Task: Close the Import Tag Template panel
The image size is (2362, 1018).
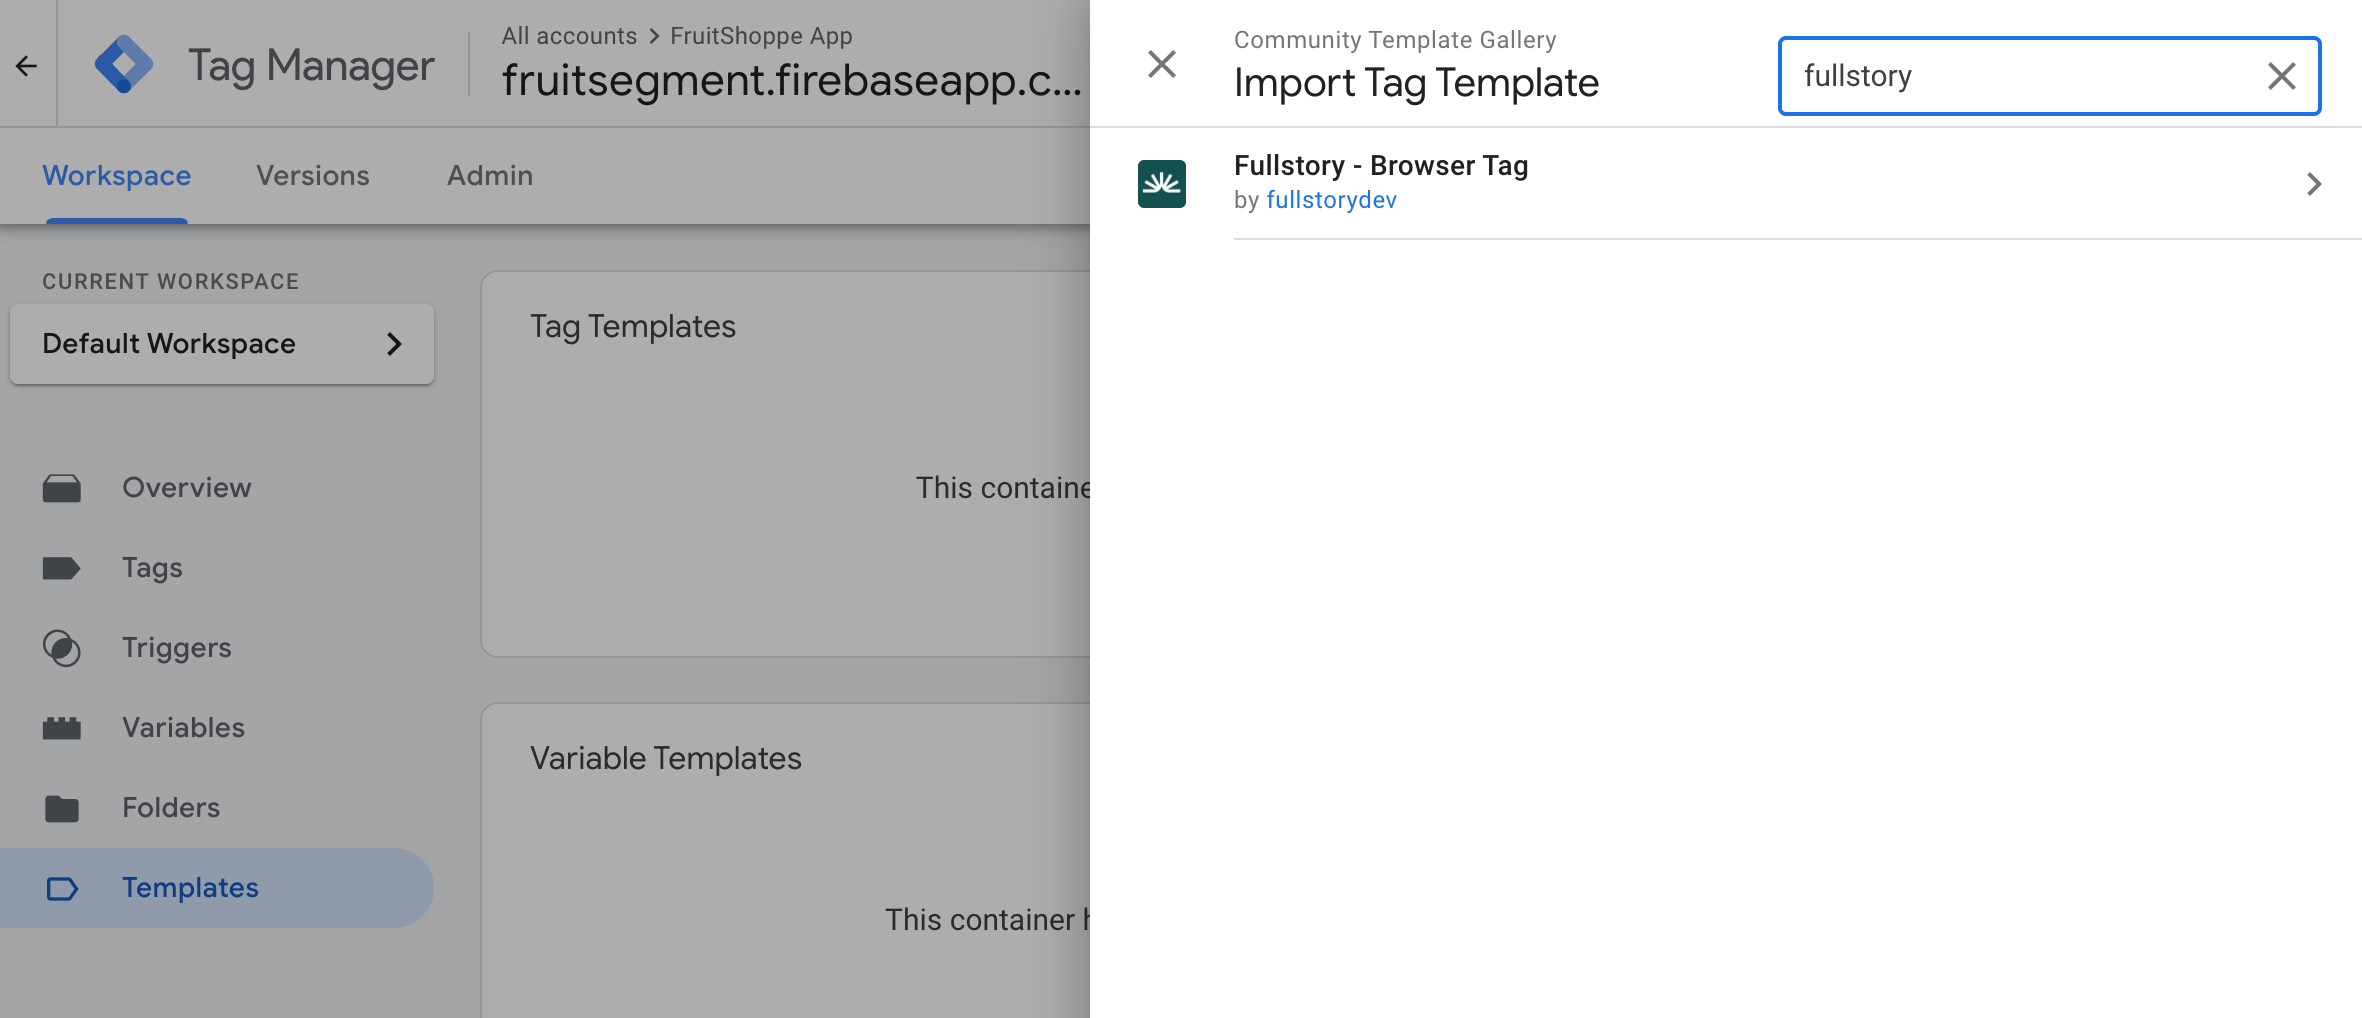Action: click(x=1162, y=64)
